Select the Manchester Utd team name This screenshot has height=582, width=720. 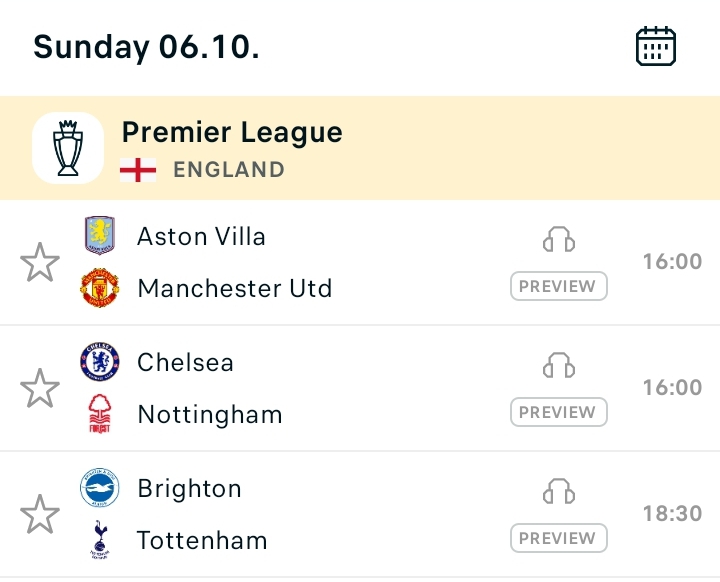tap(235, 288)
